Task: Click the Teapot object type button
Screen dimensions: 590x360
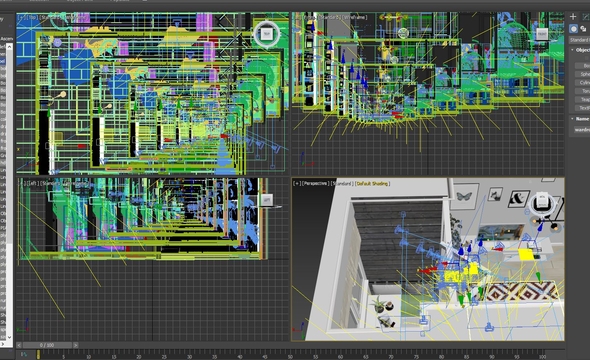Action: click(583, 100)
